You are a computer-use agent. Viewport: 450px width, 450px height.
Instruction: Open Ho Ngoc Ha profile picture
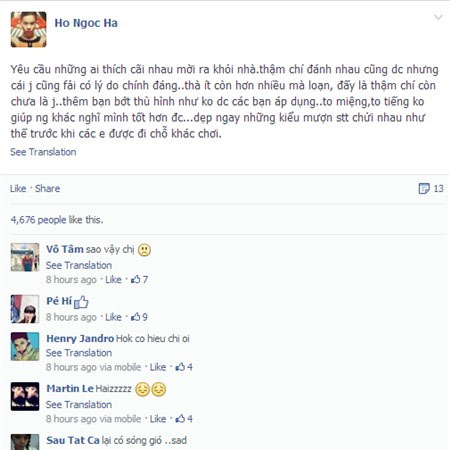point(28,29)
